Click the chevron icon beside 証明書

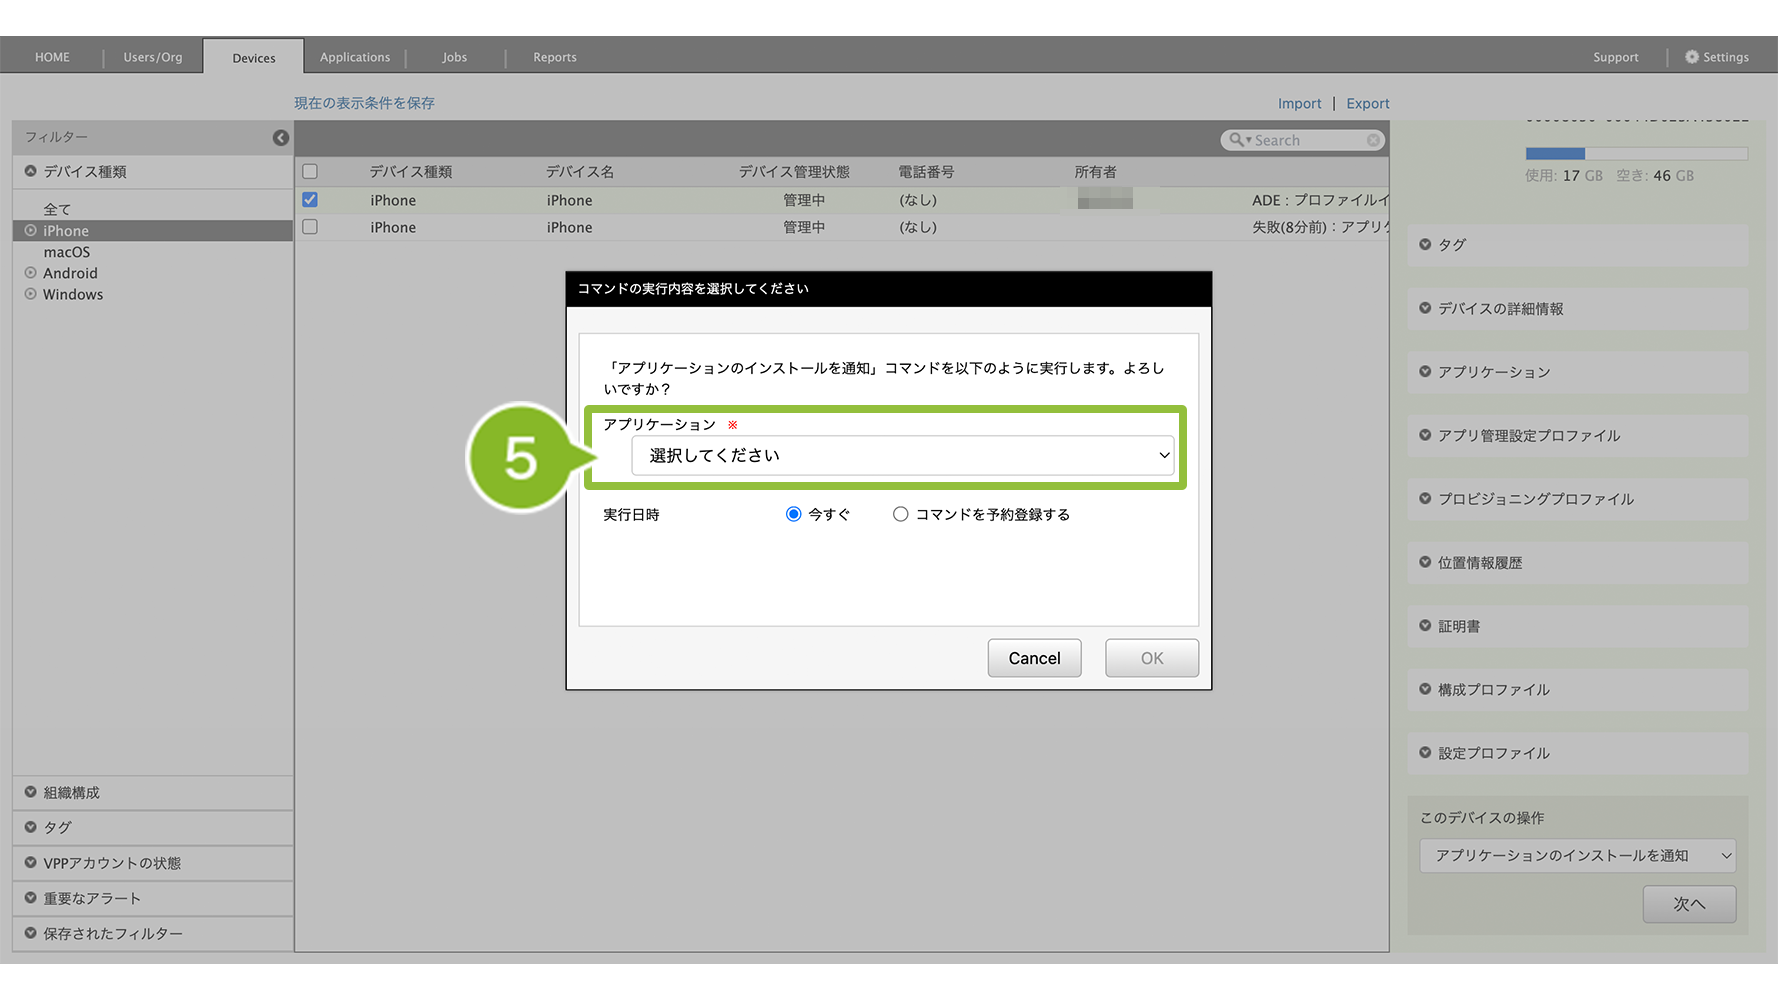[x=1425, y=626]
